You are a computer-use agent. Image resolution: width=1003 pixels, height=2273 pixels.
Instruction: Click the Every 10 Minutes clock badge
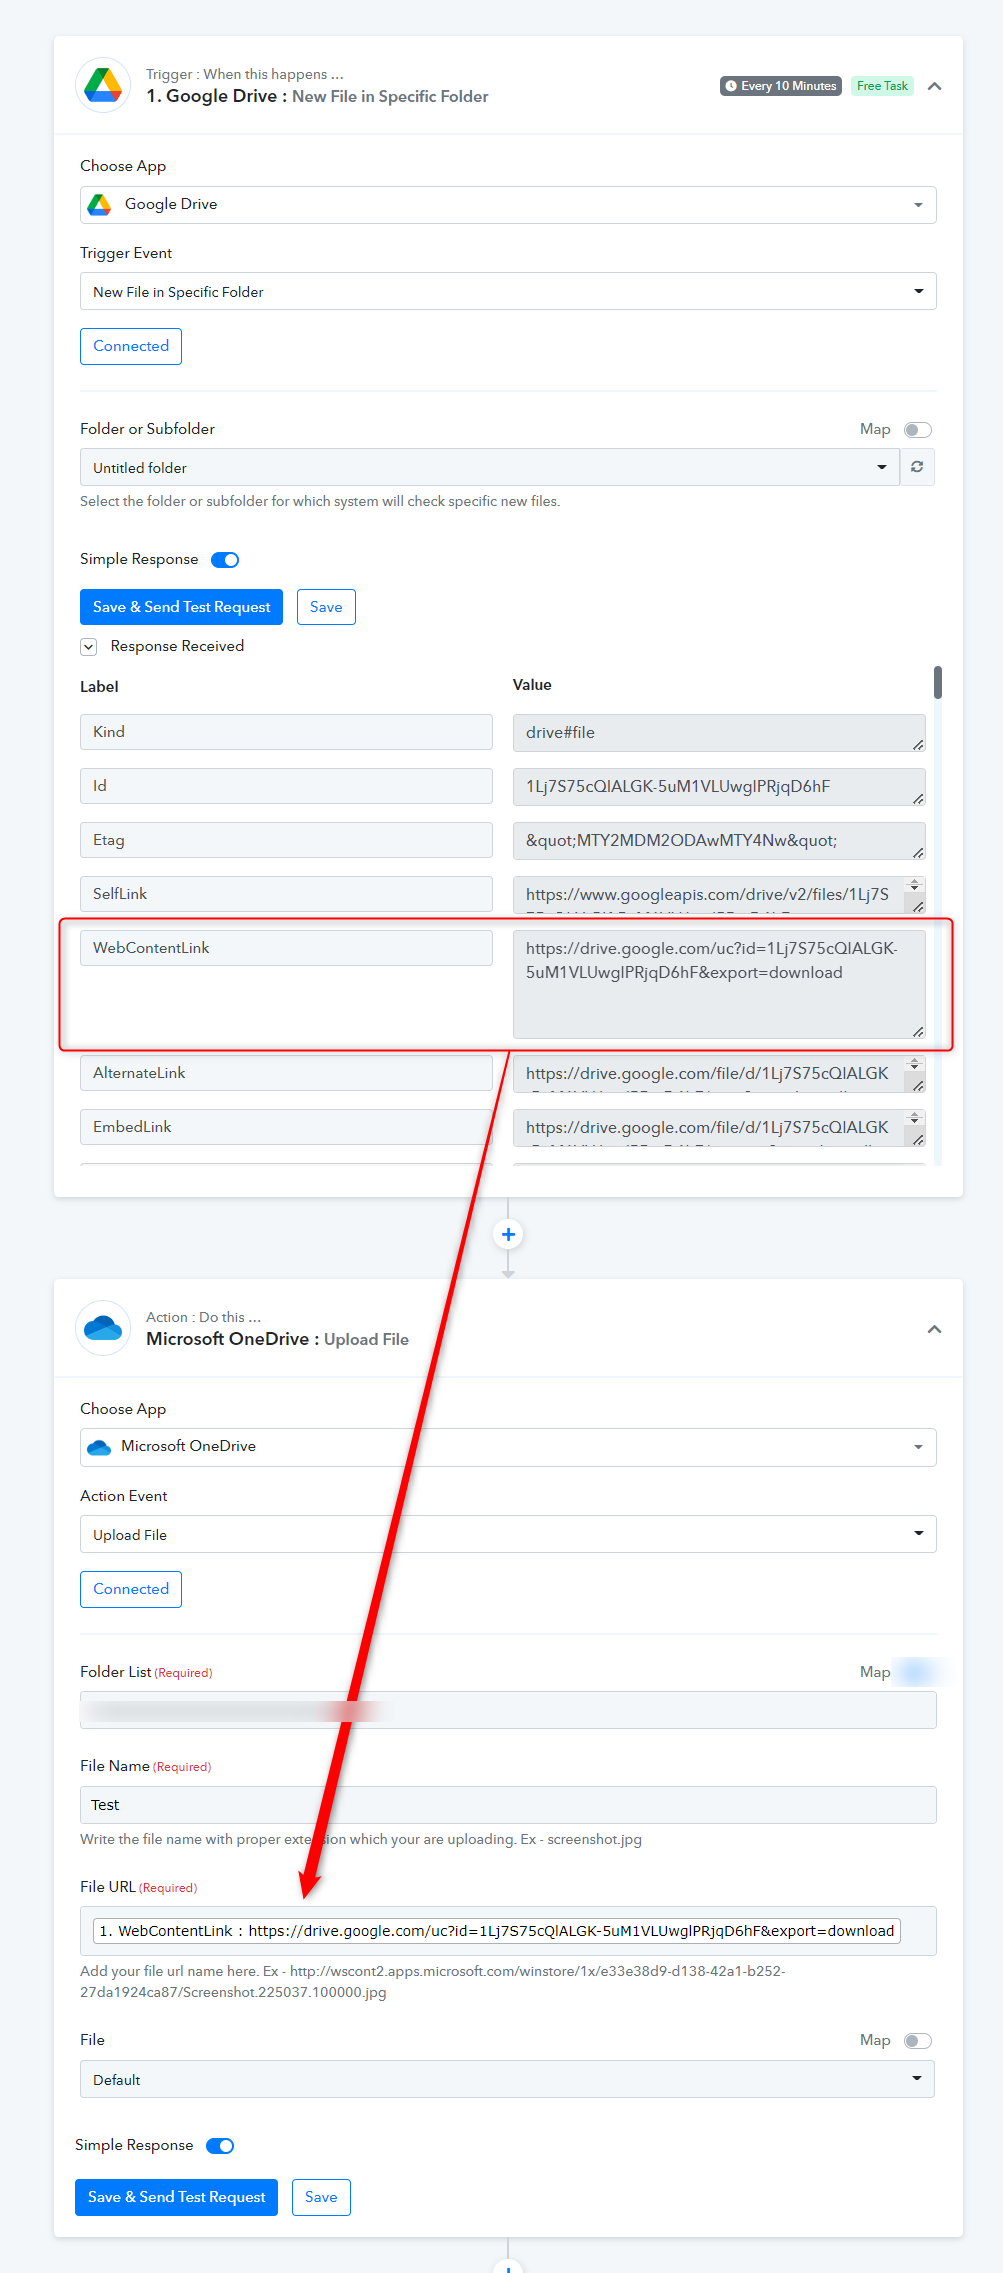781,86
